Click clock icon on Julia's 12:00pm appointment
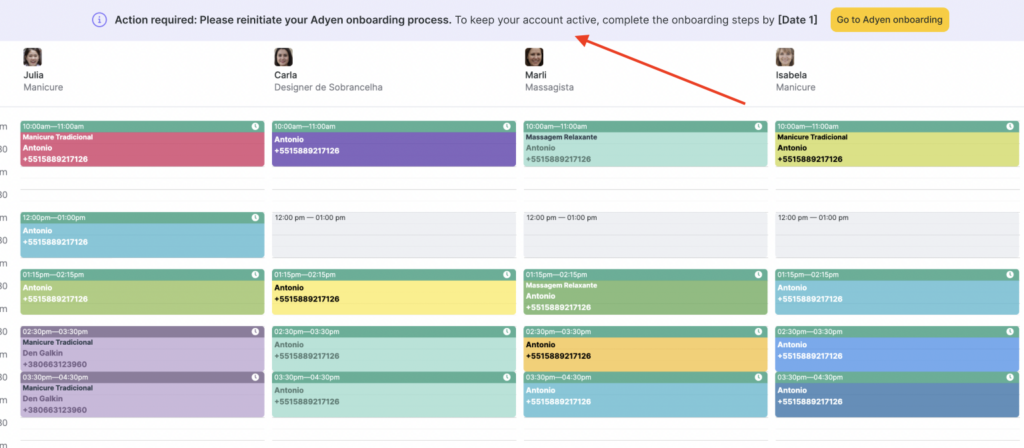 tap(255, 217)
